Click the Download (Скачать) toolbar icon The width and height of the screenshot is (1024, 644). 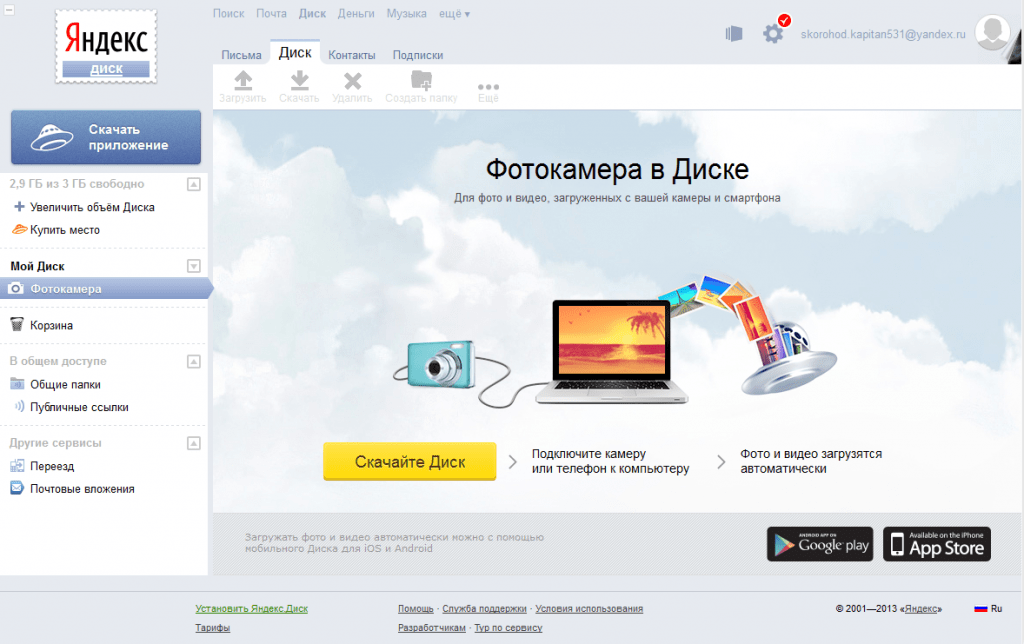coord(300,80)
